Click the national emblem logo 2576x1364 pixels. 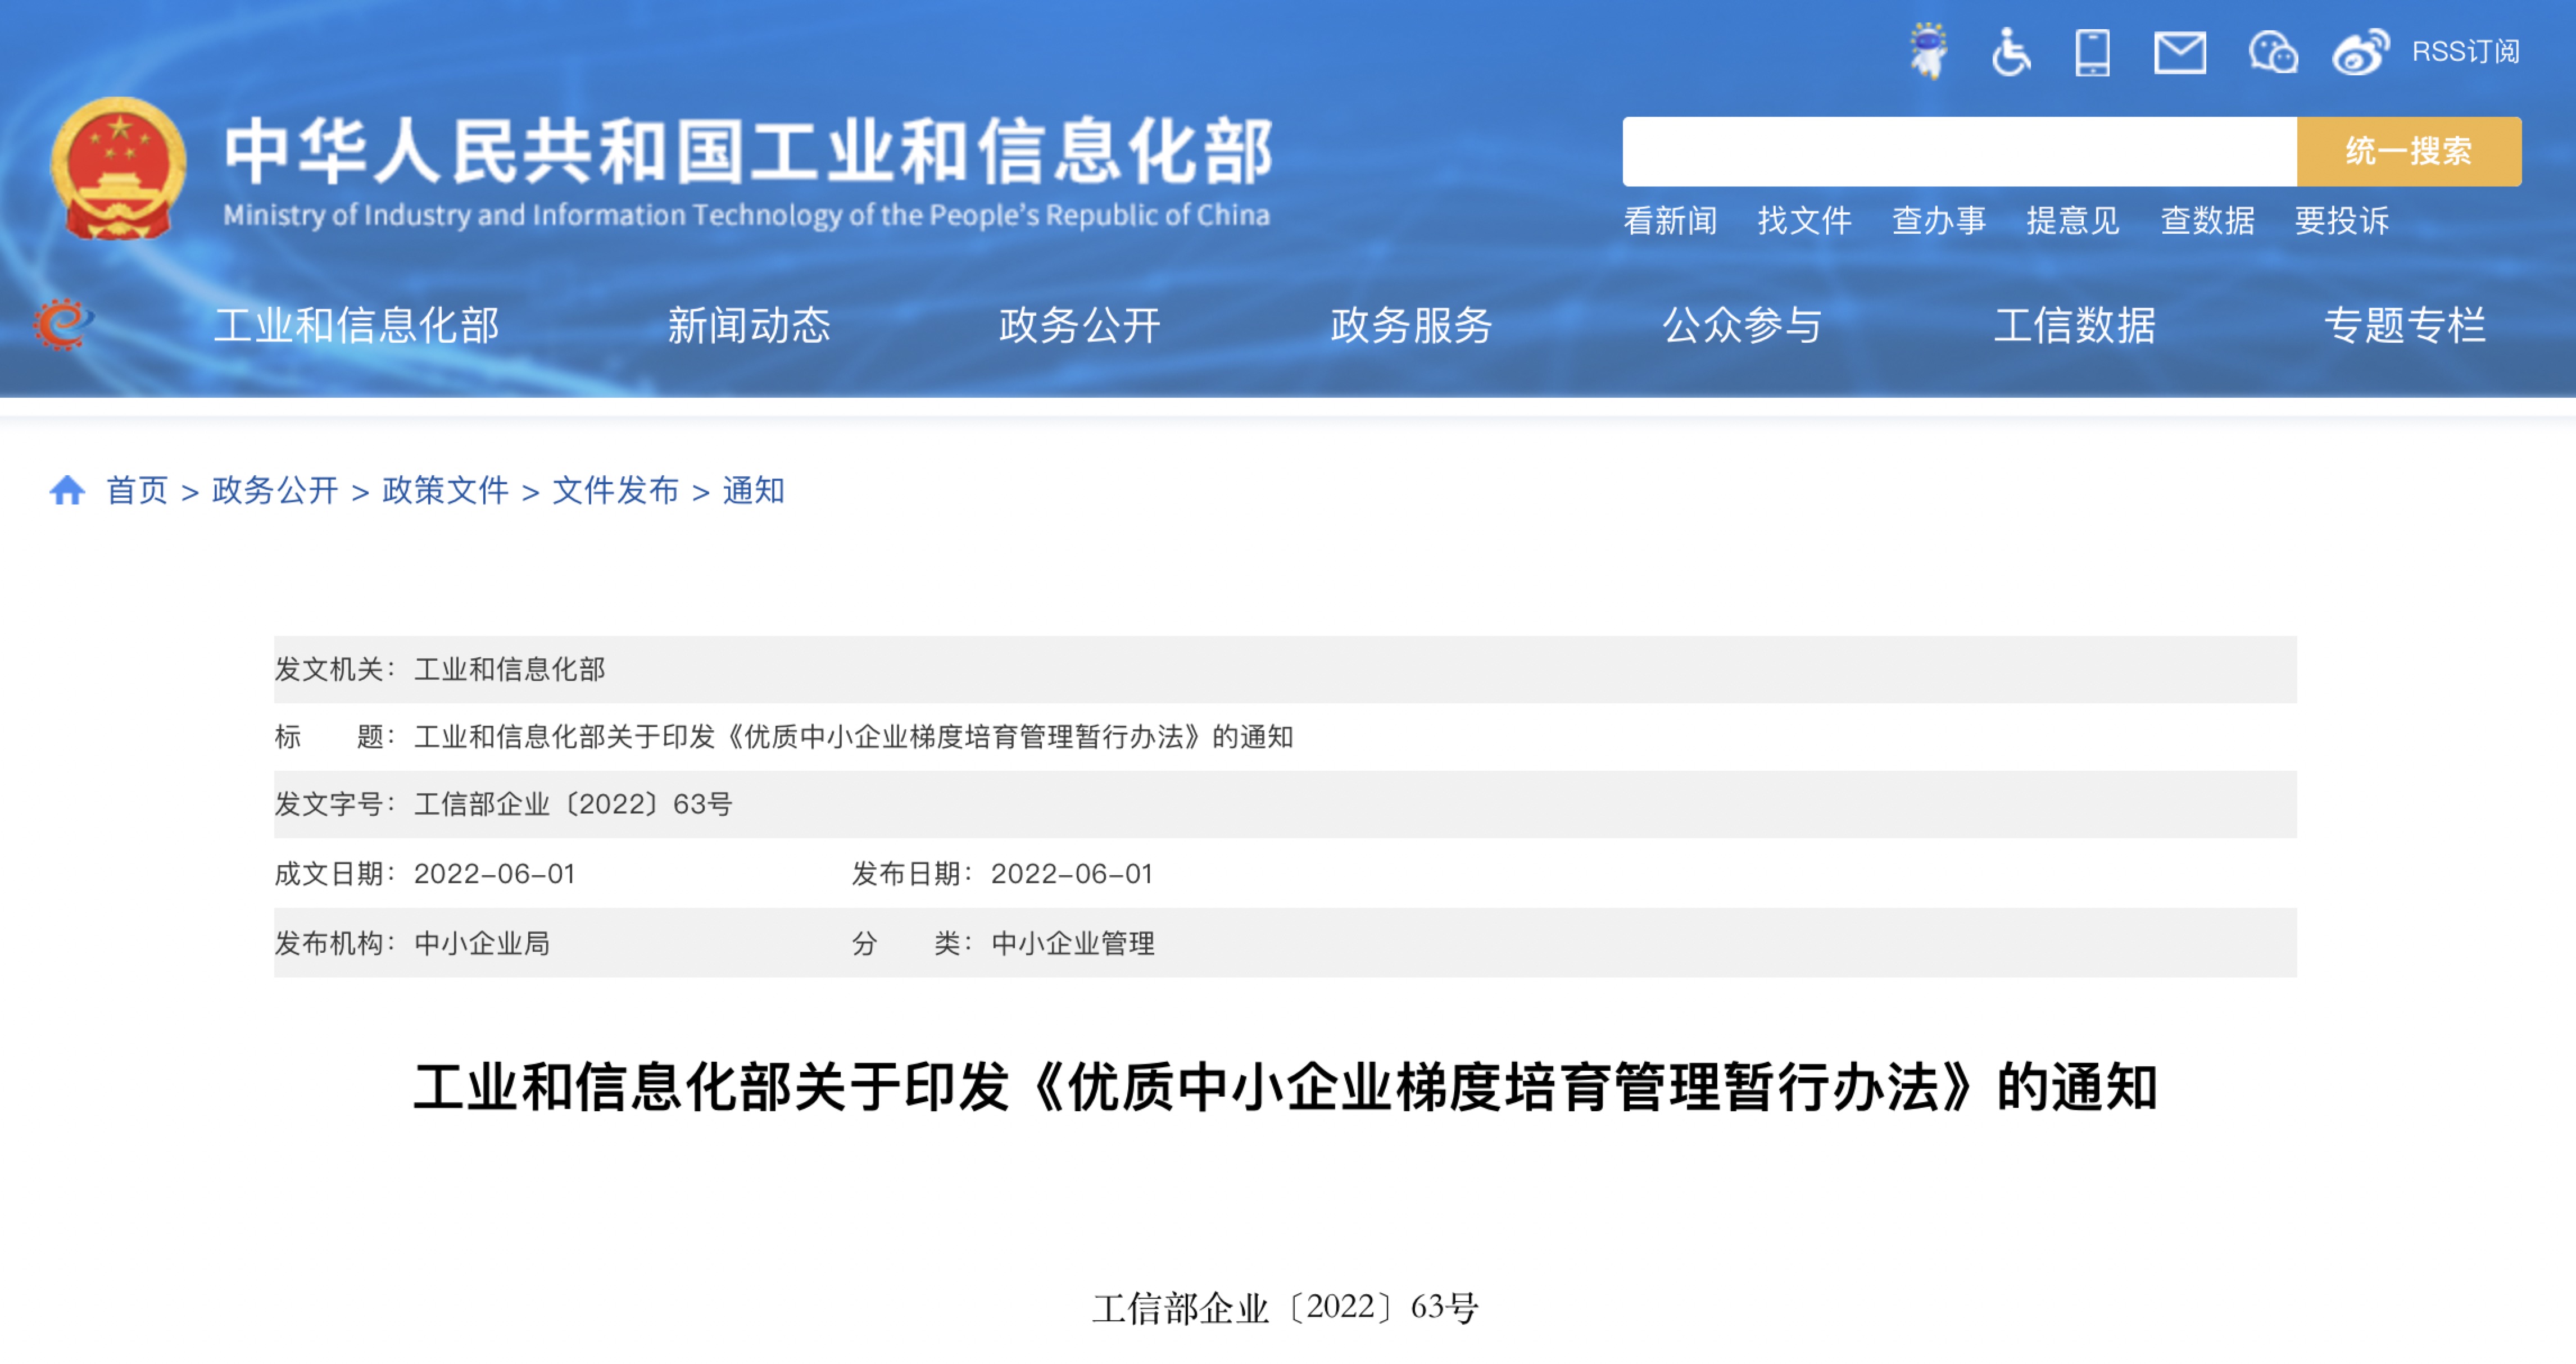(x=118, y=168)
